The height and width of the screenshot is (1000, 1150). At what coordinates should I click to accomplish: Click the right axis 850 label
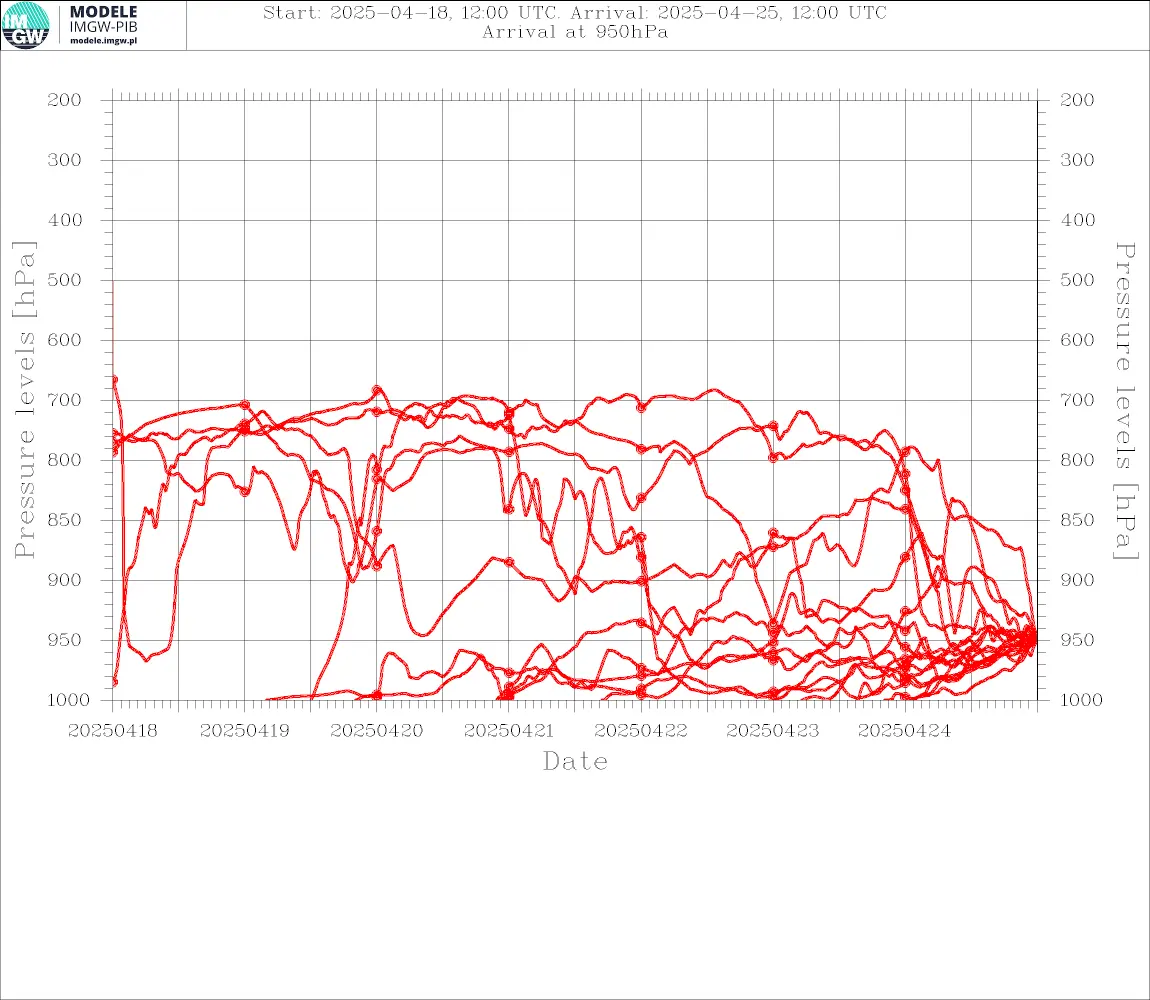pyautogui.click(x=1077, y=520)
